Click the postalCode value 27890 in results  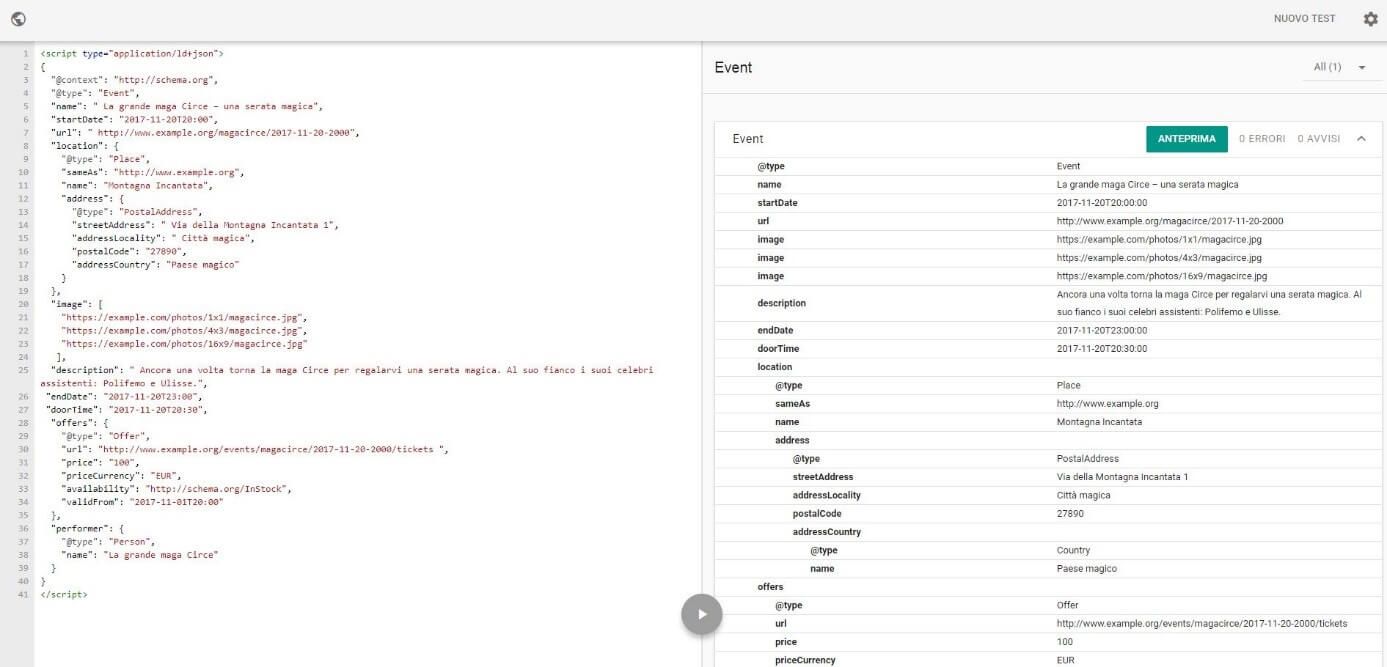click(1070, 514)
